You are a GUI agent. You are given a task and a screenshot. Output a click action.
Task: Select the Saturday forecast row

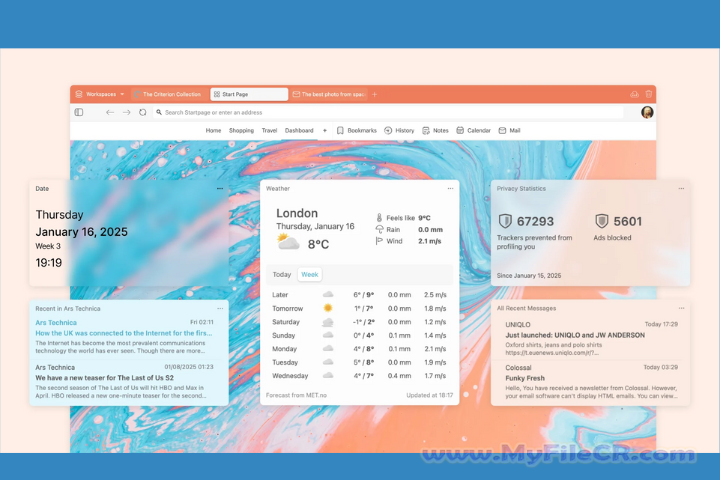tap(359, 322)
